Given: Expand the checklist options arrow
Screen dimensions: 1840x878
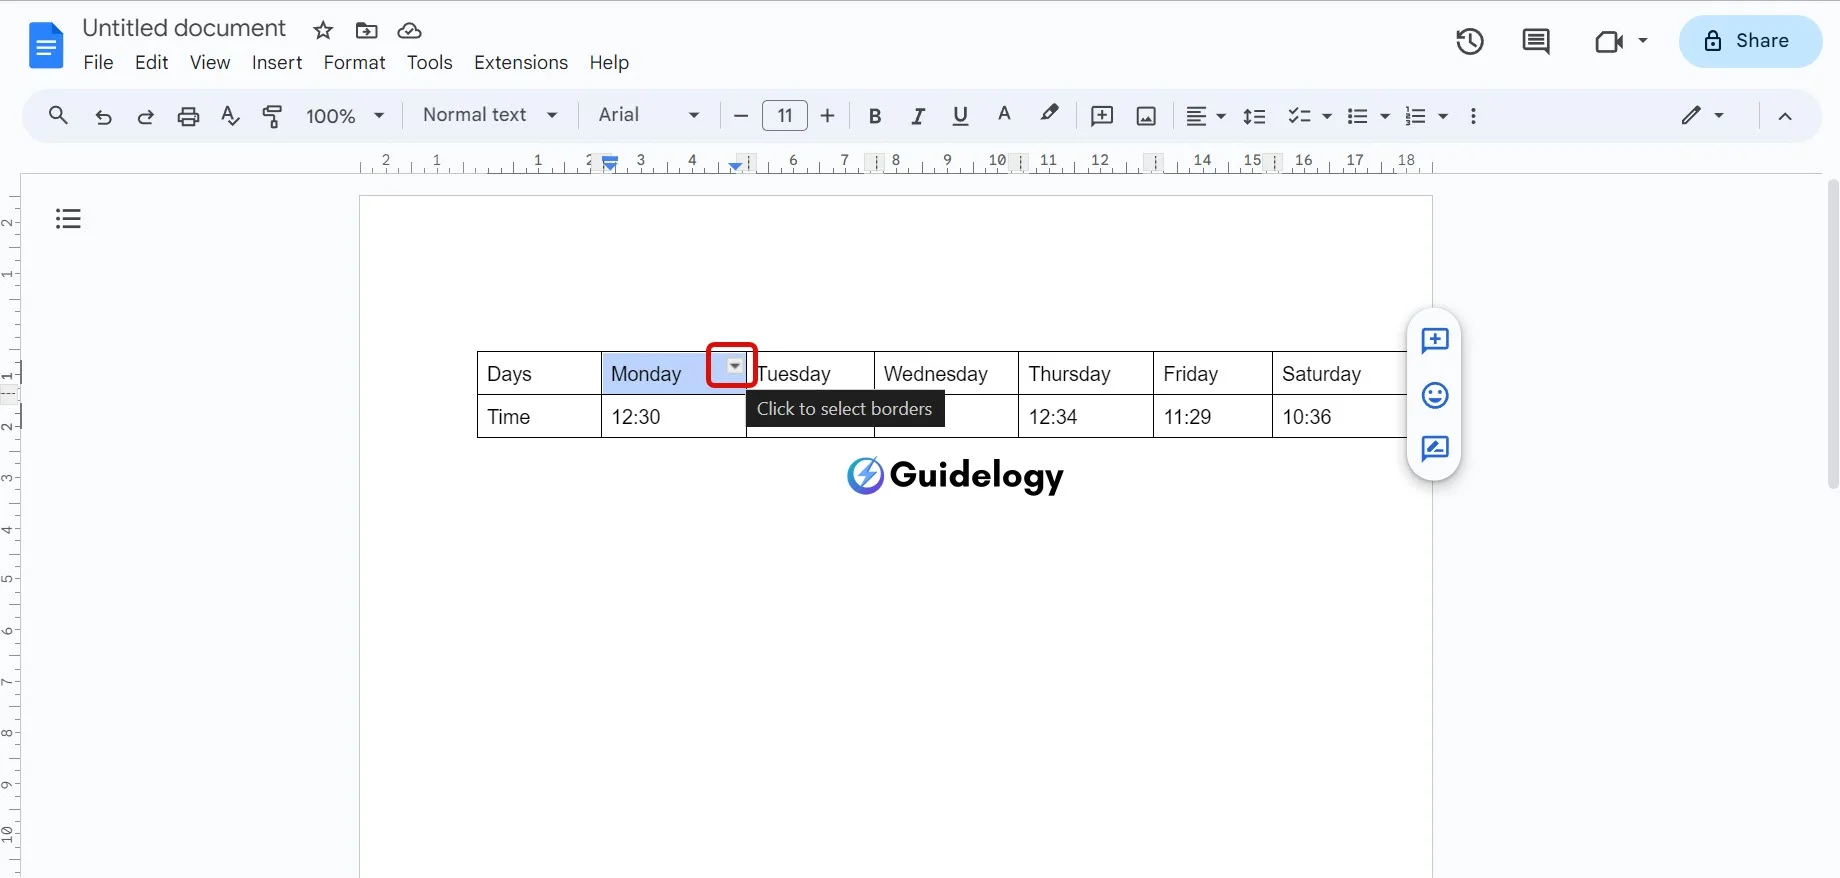Looking at the screenshot, I should pos(1327,116).
